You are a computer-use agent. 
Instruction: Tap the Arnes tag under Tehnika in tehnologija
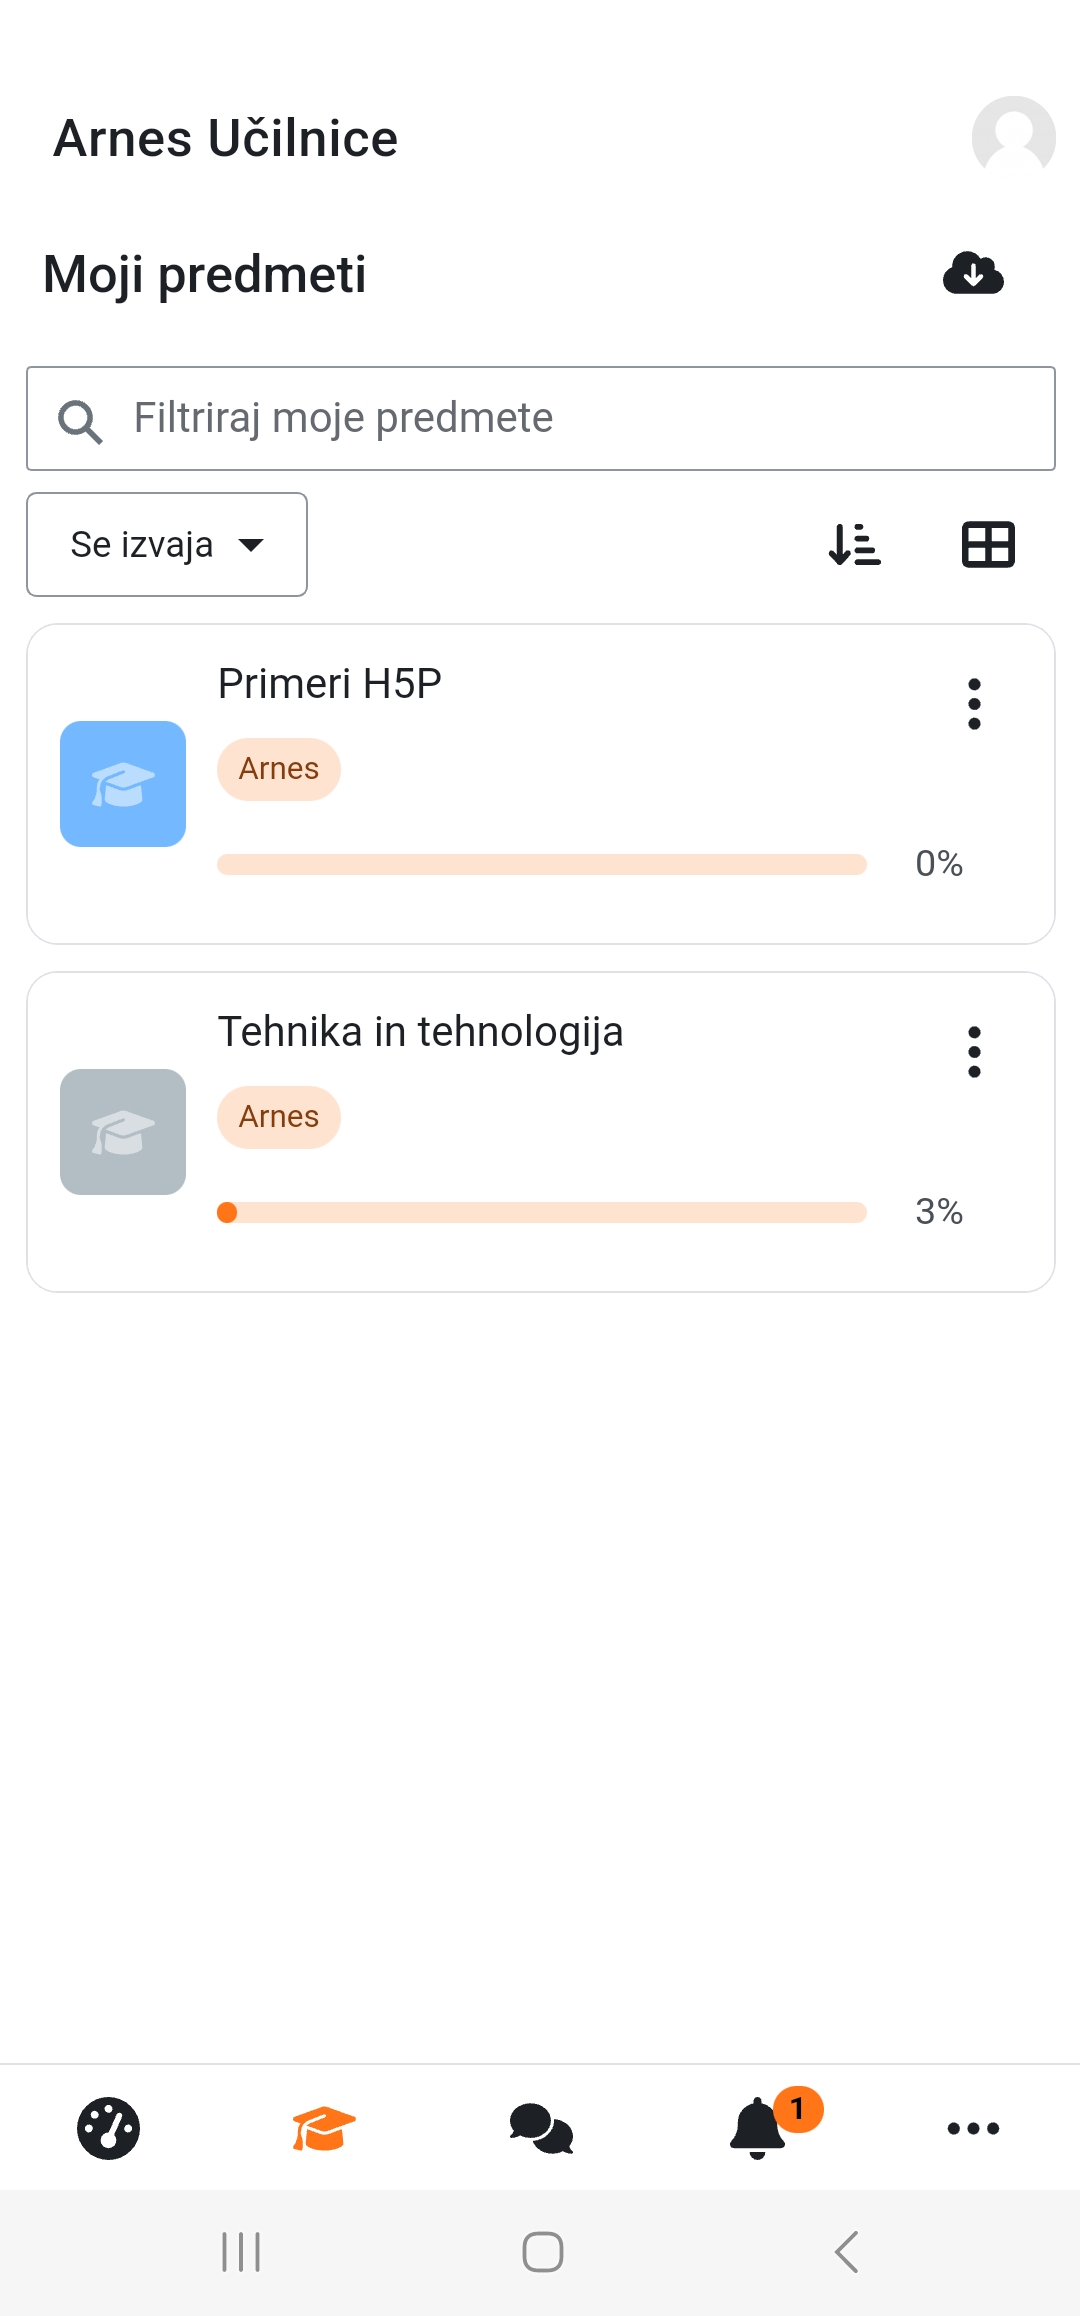(279, 1117)
